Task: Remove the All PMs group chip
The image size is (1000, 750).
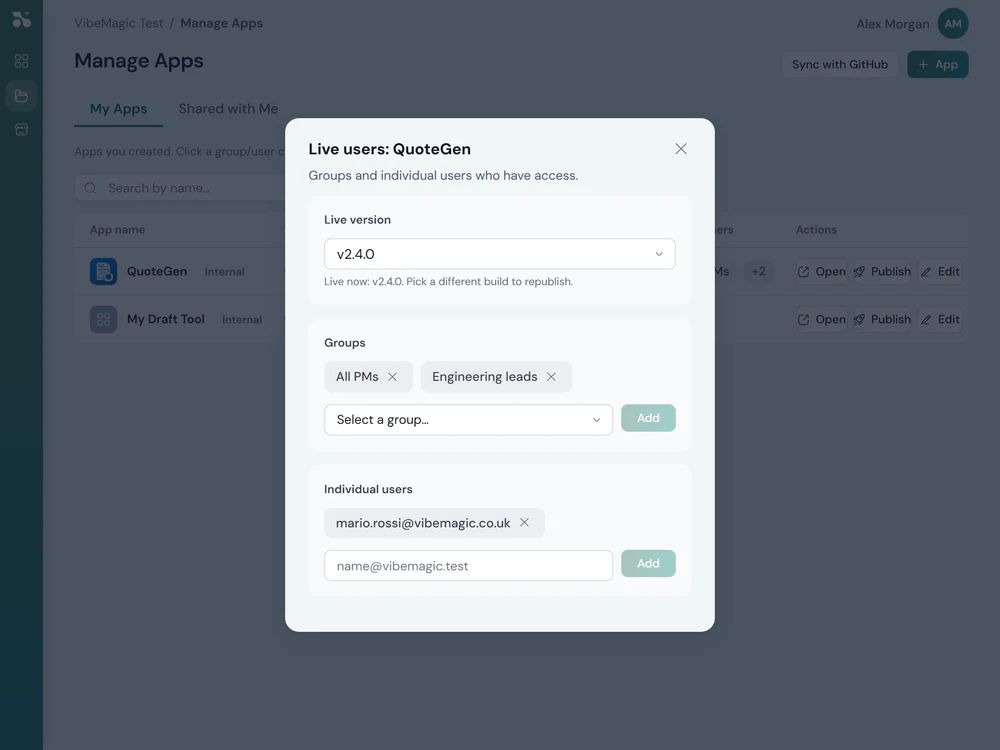Action: 392,377
